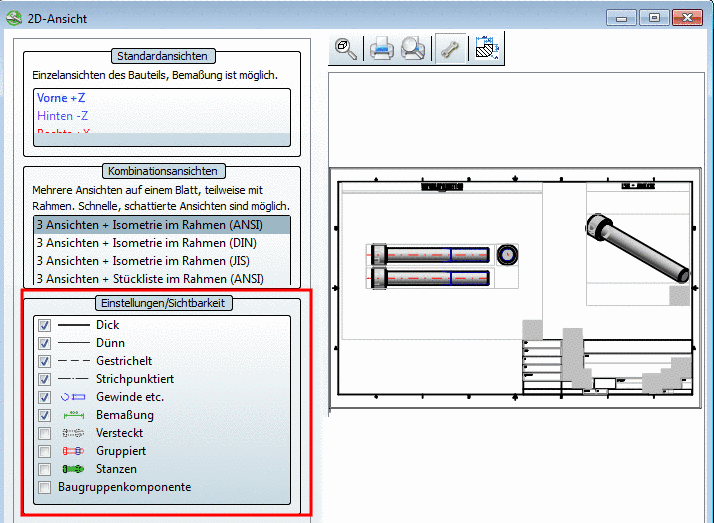
Task: Click the thread symbol icon next to Gewinde
Action: 73,397
